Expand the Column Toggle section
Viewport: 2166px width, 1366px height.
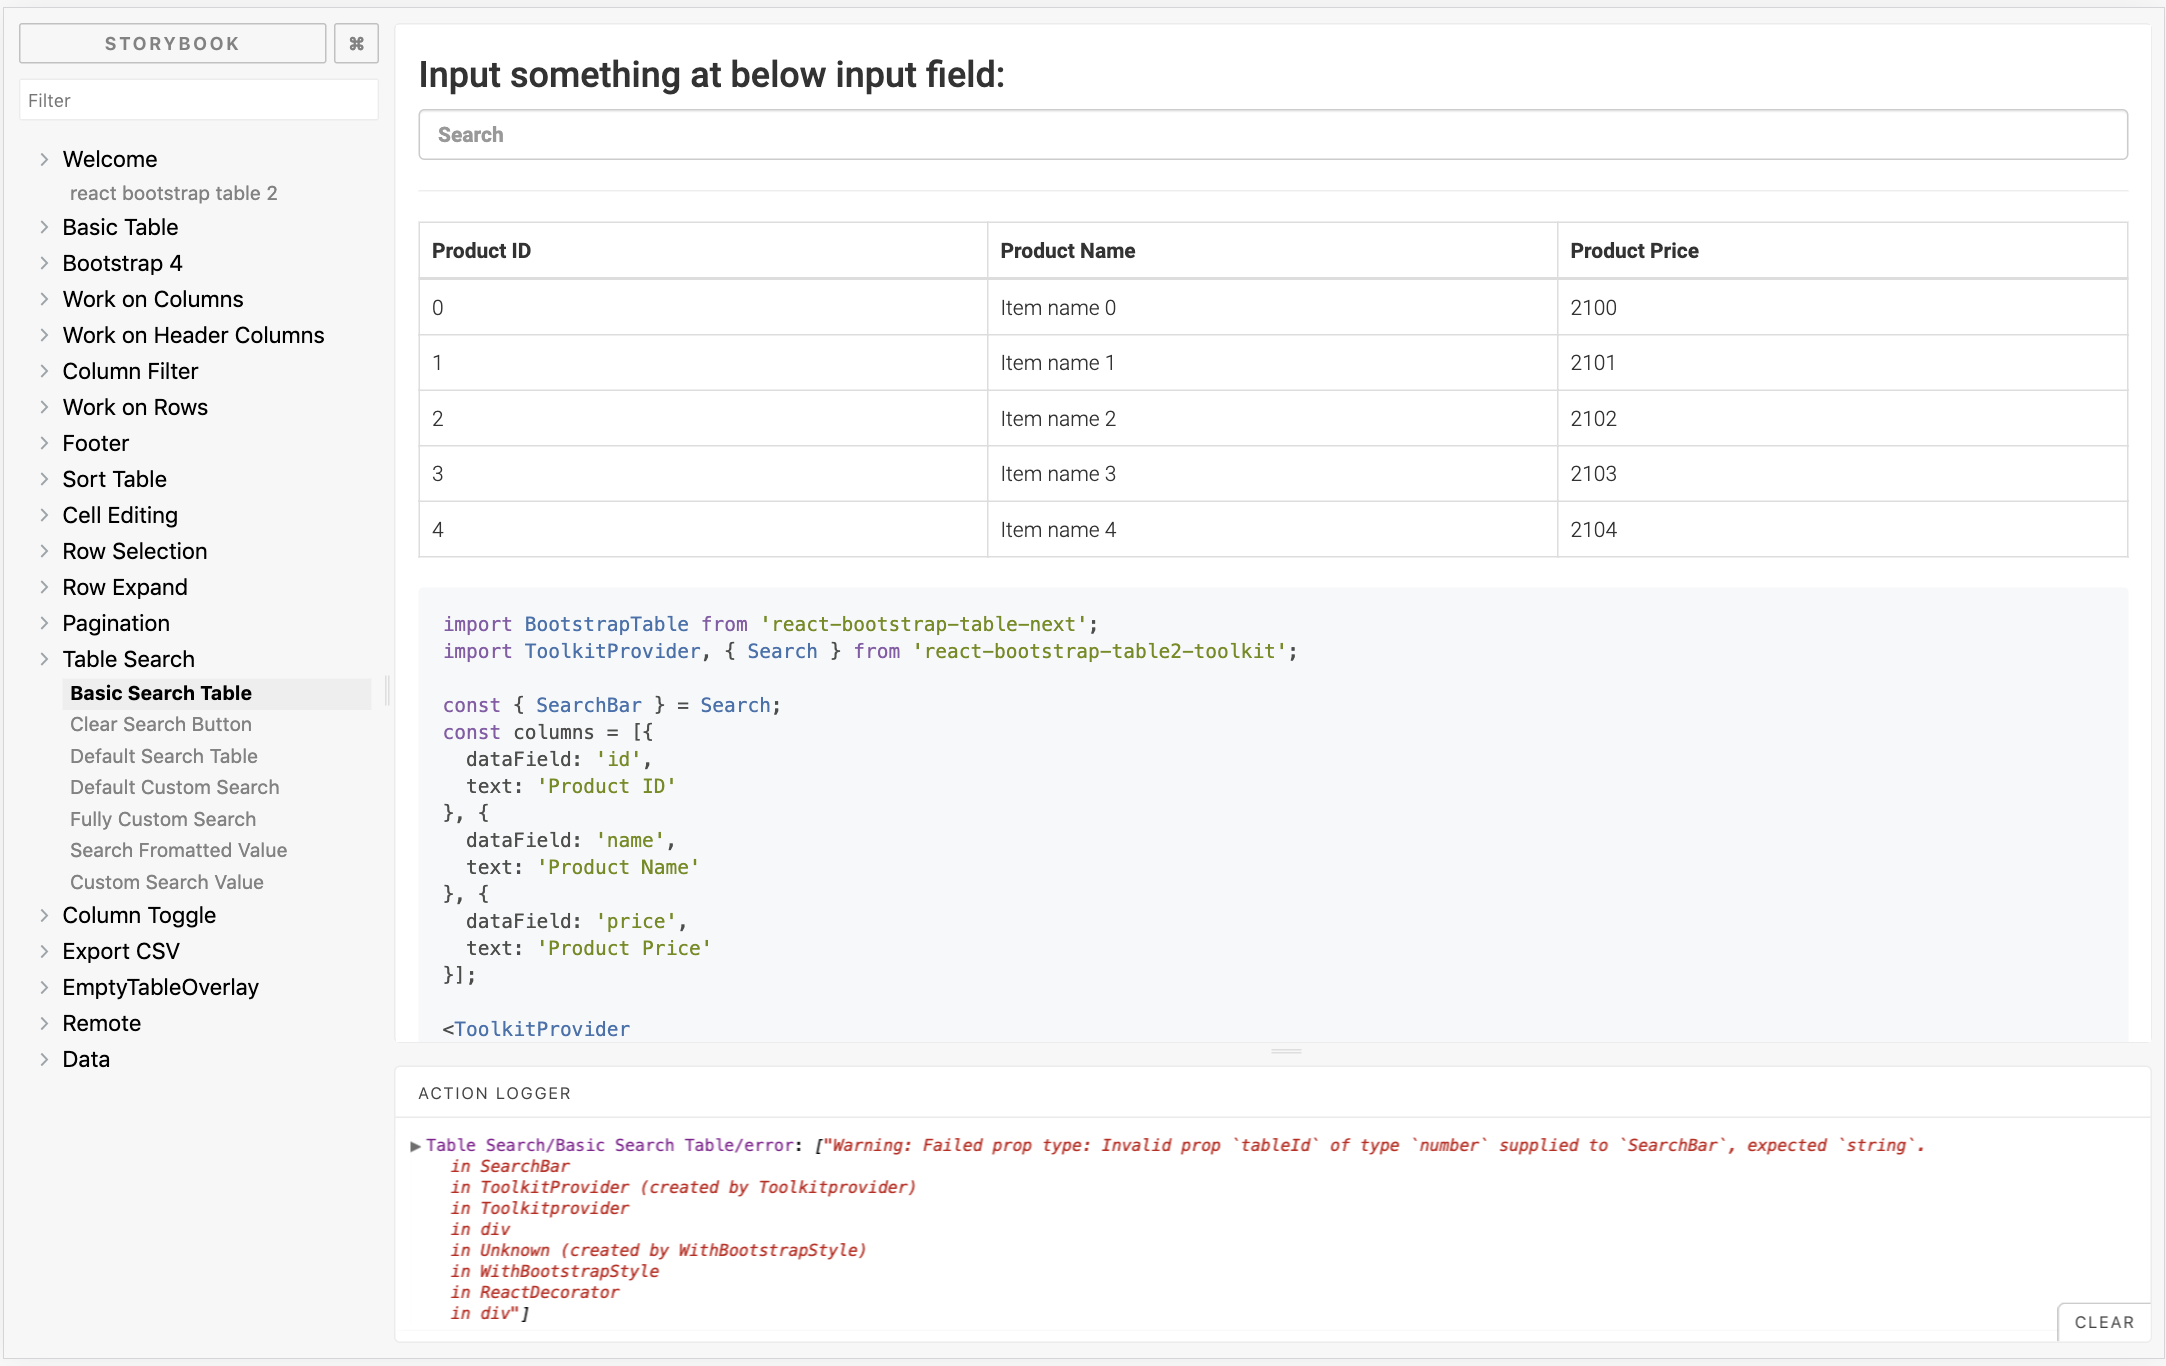[x=45, y=915]
